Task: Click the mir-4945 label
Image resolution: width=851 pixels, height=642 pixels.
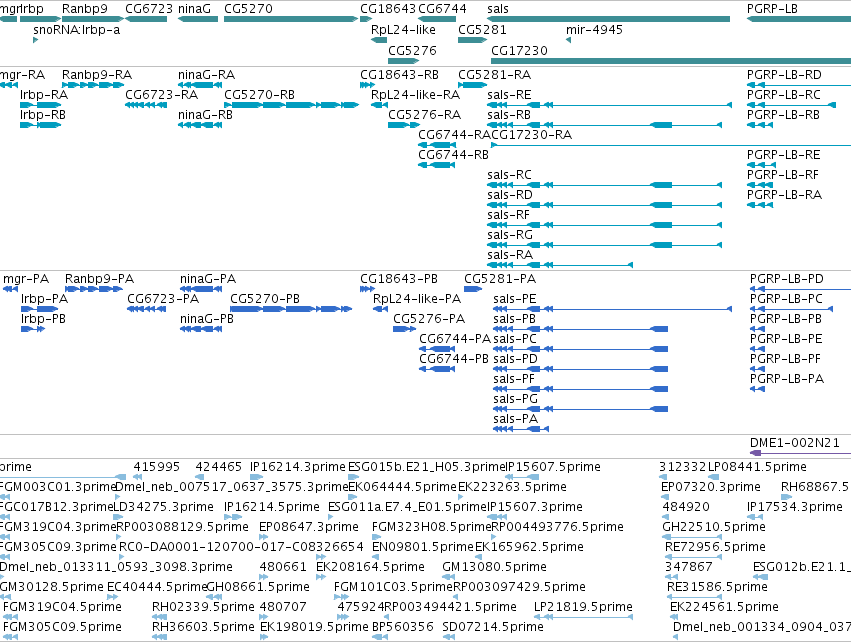Action: tap(594, 29)
